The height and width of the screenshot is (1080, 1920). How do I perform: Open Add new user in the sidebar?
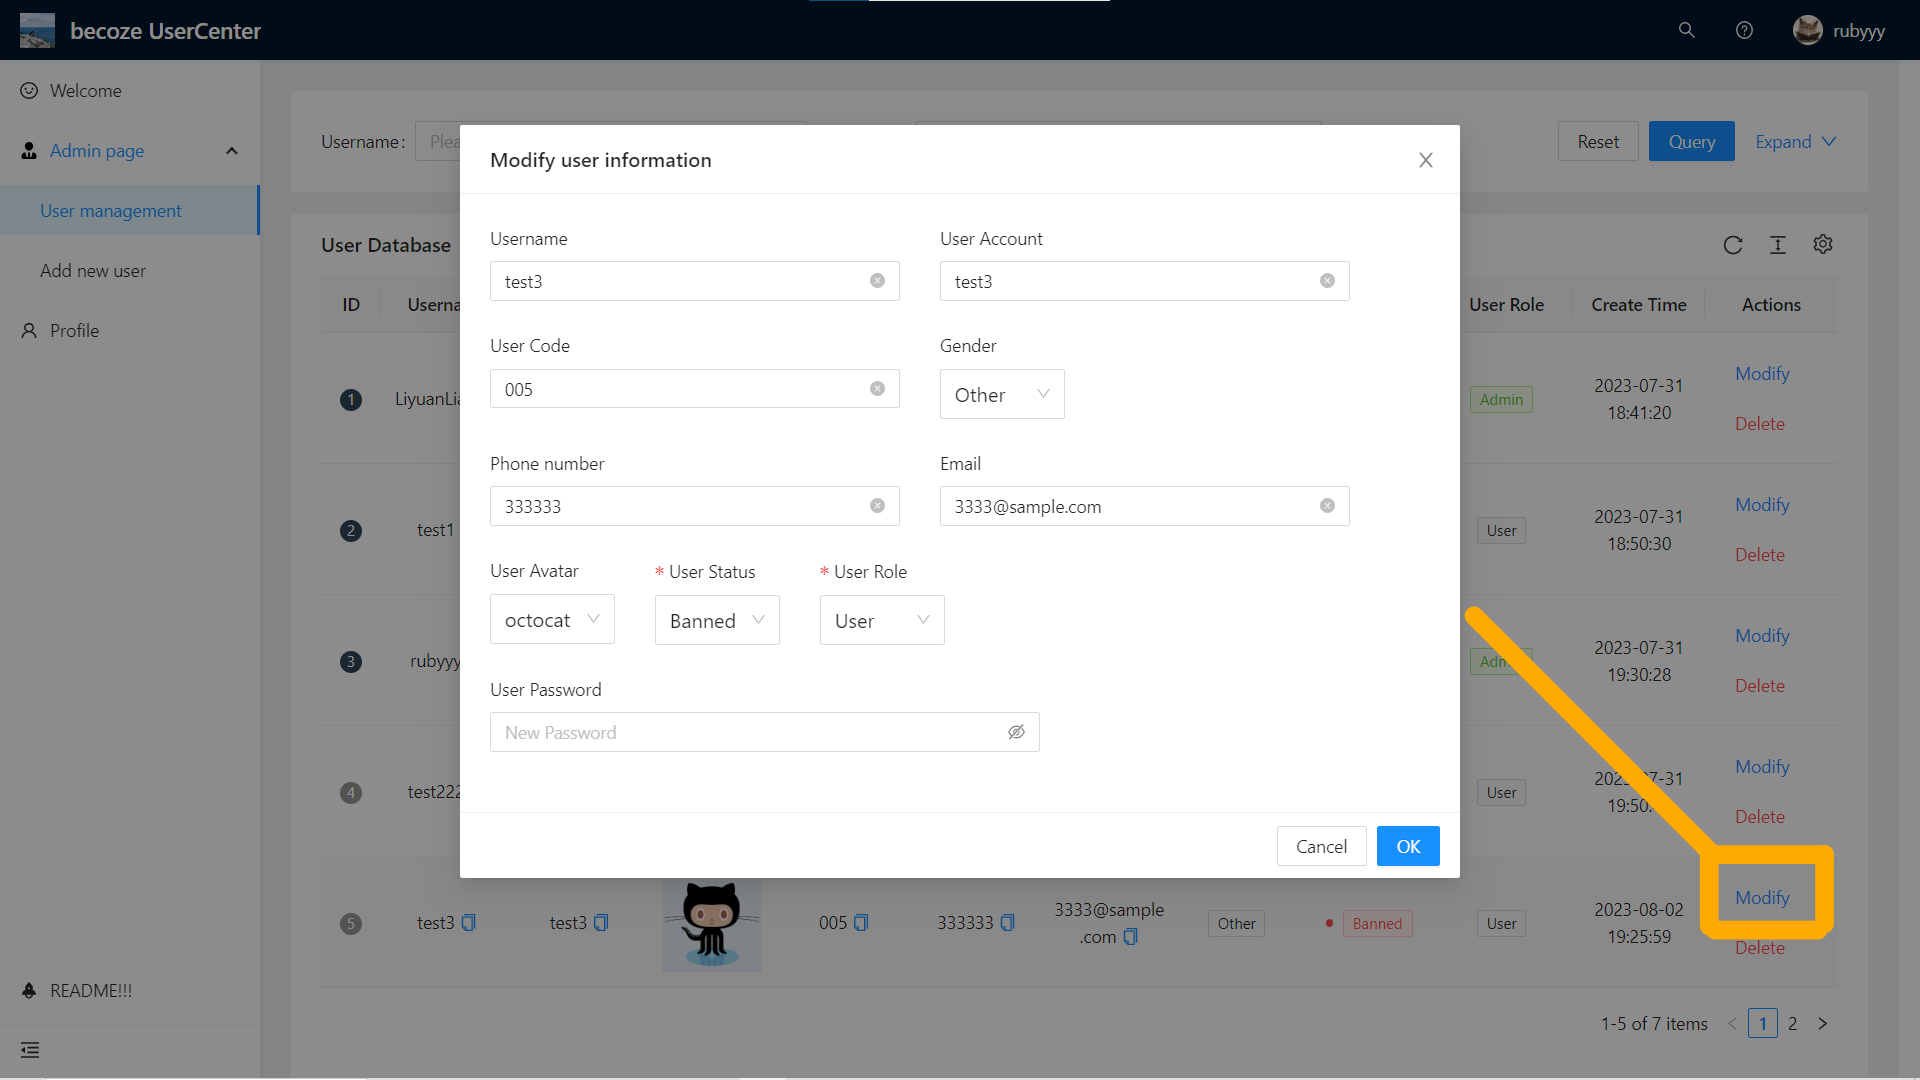pos(130,271)
